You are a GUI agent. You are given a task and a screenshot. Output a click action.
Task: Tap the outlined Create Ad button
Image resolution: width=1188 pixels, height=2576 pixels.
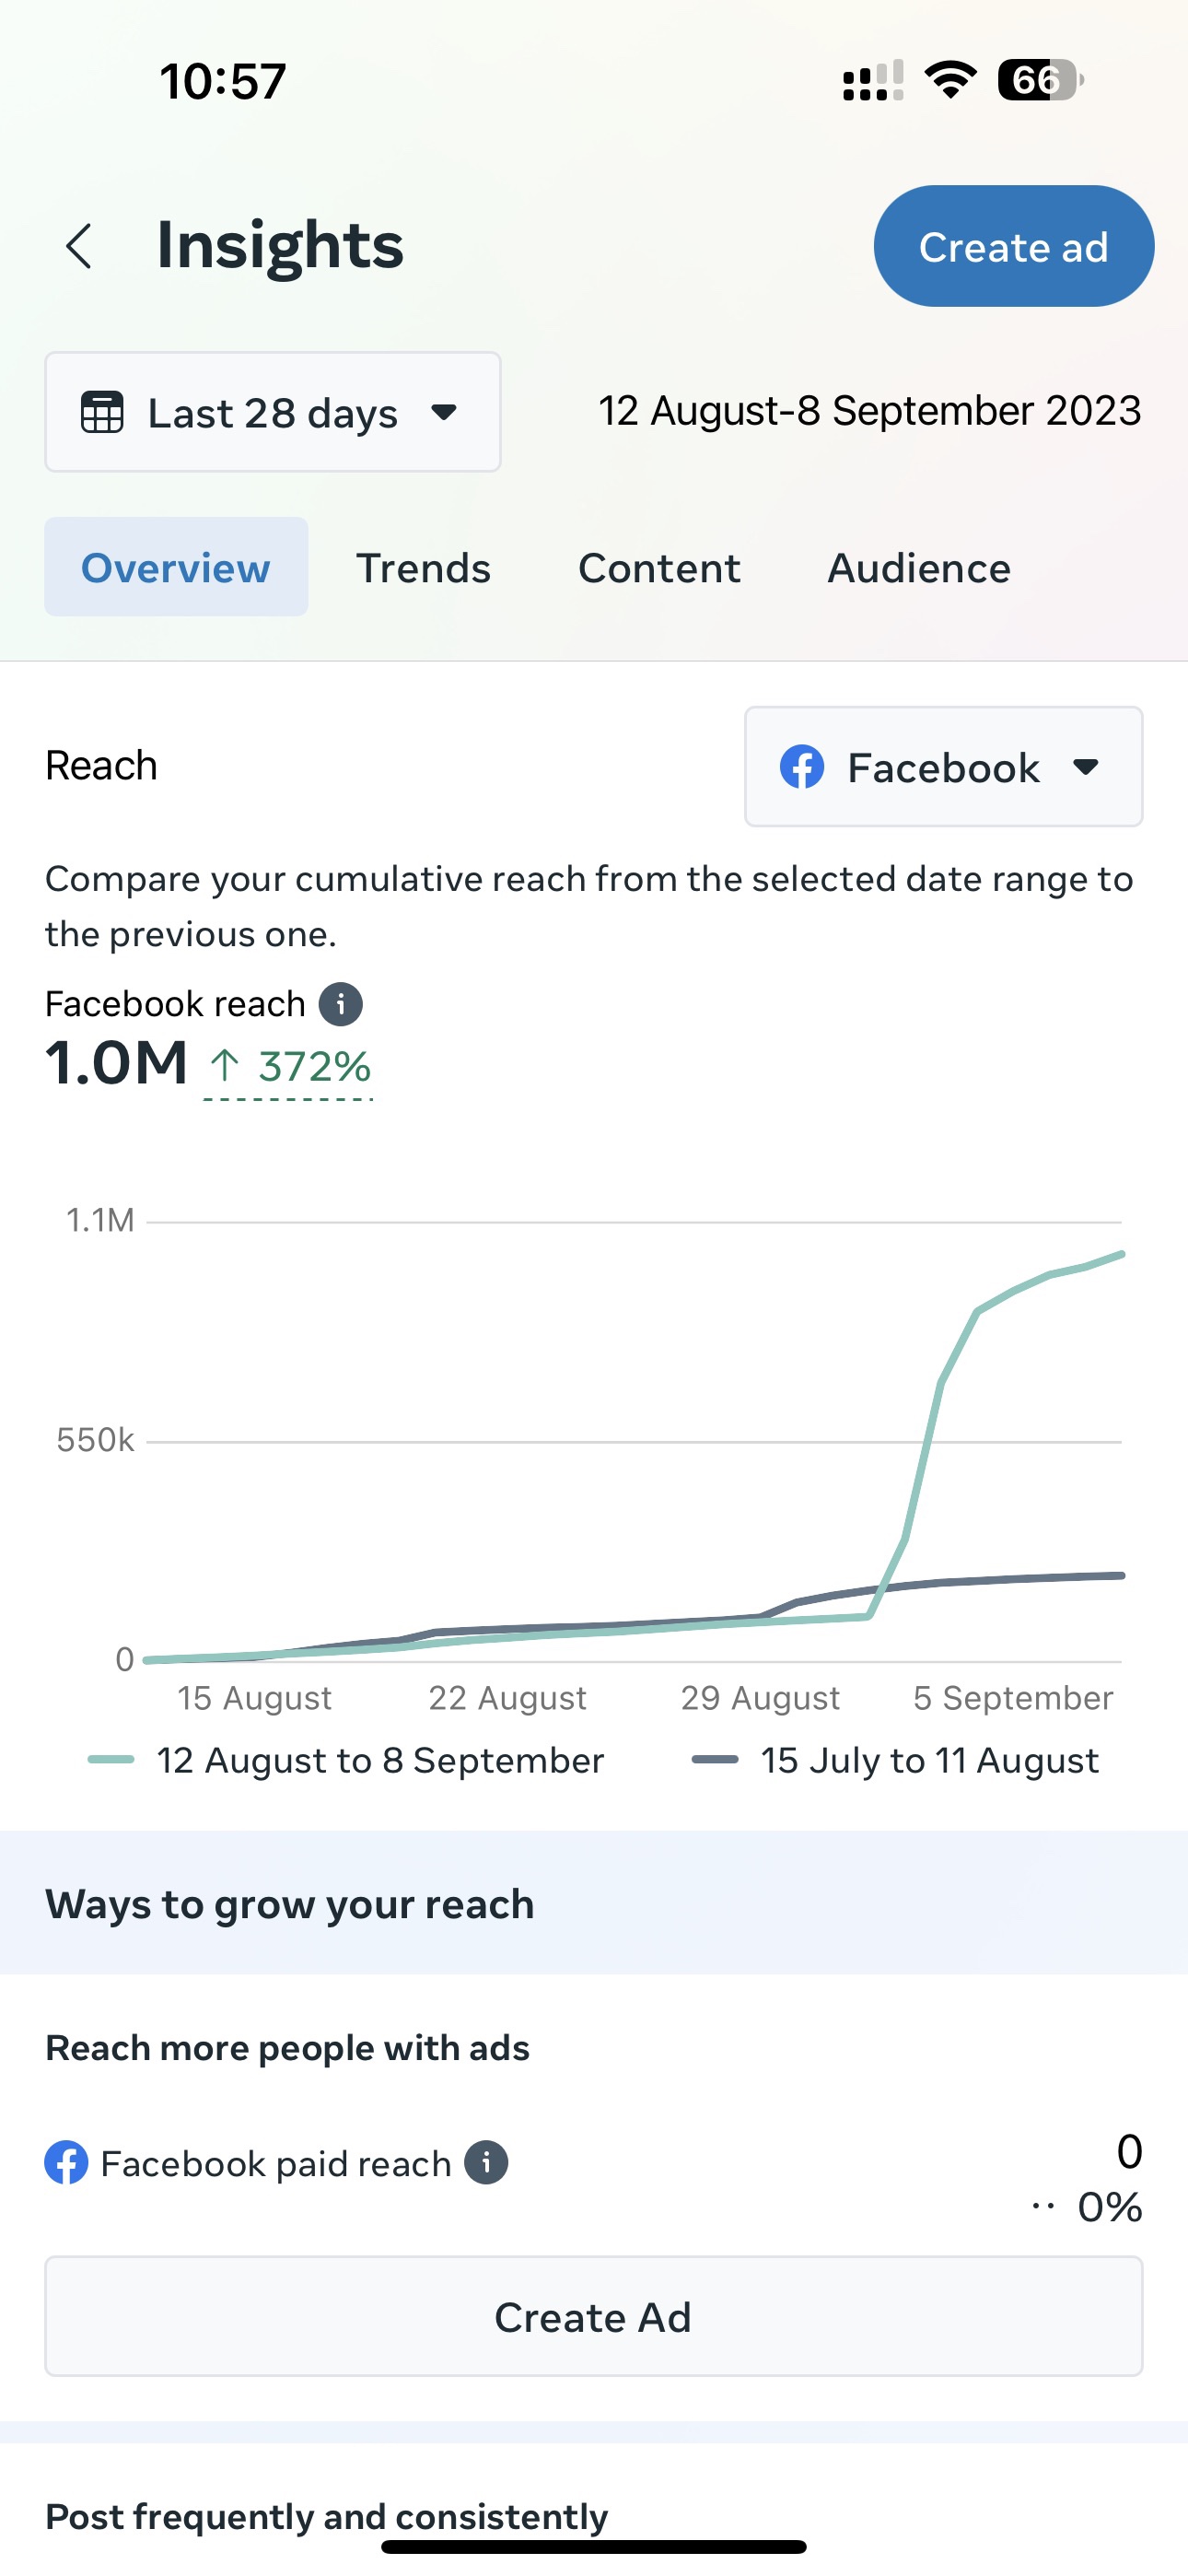tap(593, 2316)
